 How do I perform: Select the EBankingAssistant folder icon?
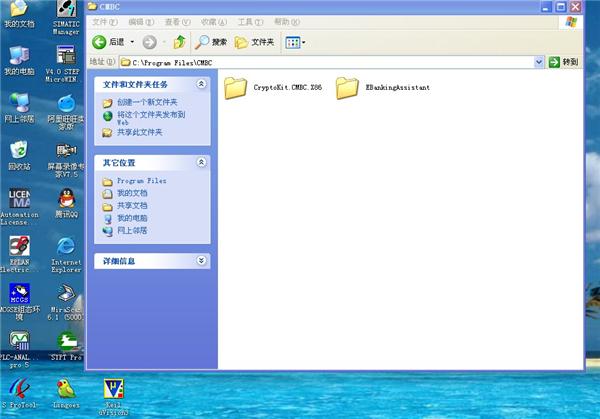click(x=347, y=88)
